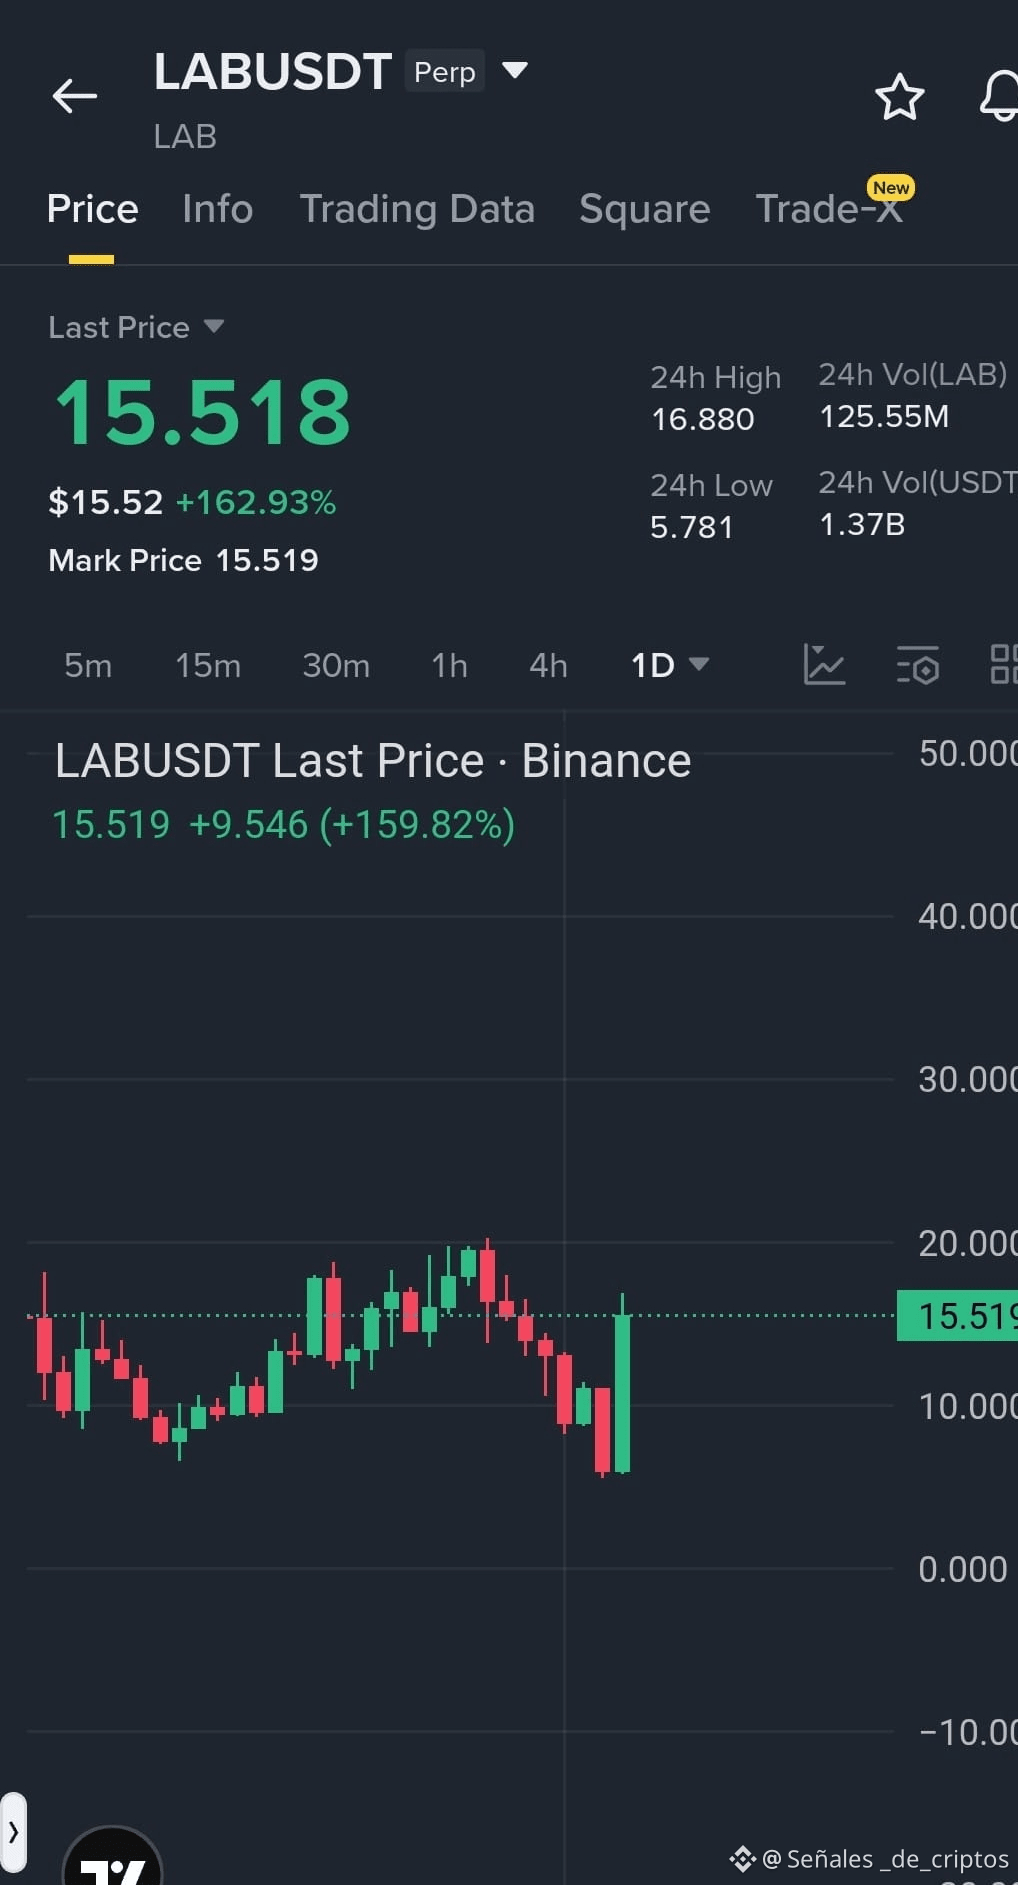The image size is (1018, 1885).
Task: Tap the Mark Price 15.519 text
Action: tap(183, 560)
